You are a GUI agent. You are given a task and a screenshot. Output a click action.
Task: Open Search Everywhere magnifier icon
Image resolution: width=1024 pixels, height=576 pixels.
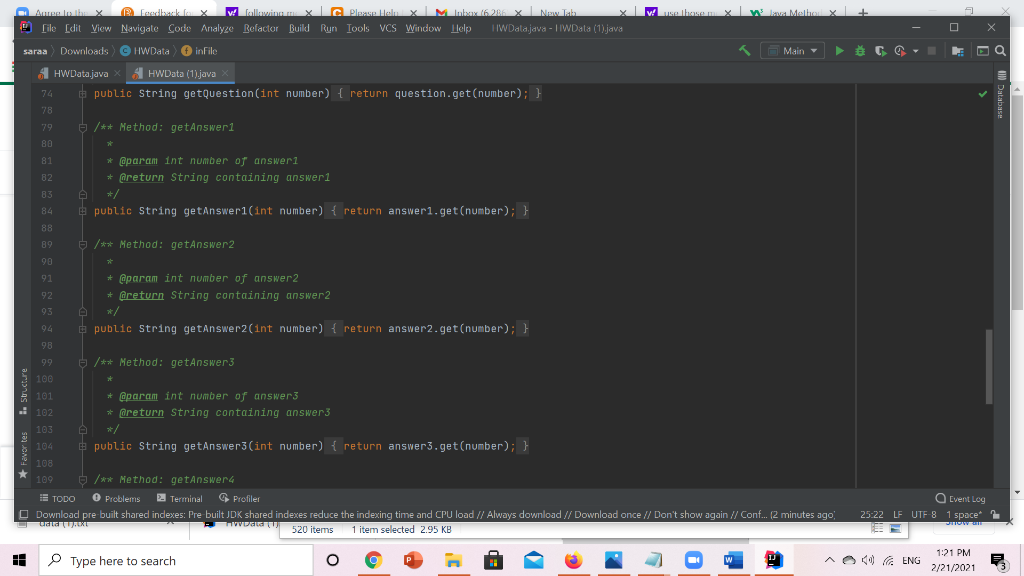[1000, 50]
